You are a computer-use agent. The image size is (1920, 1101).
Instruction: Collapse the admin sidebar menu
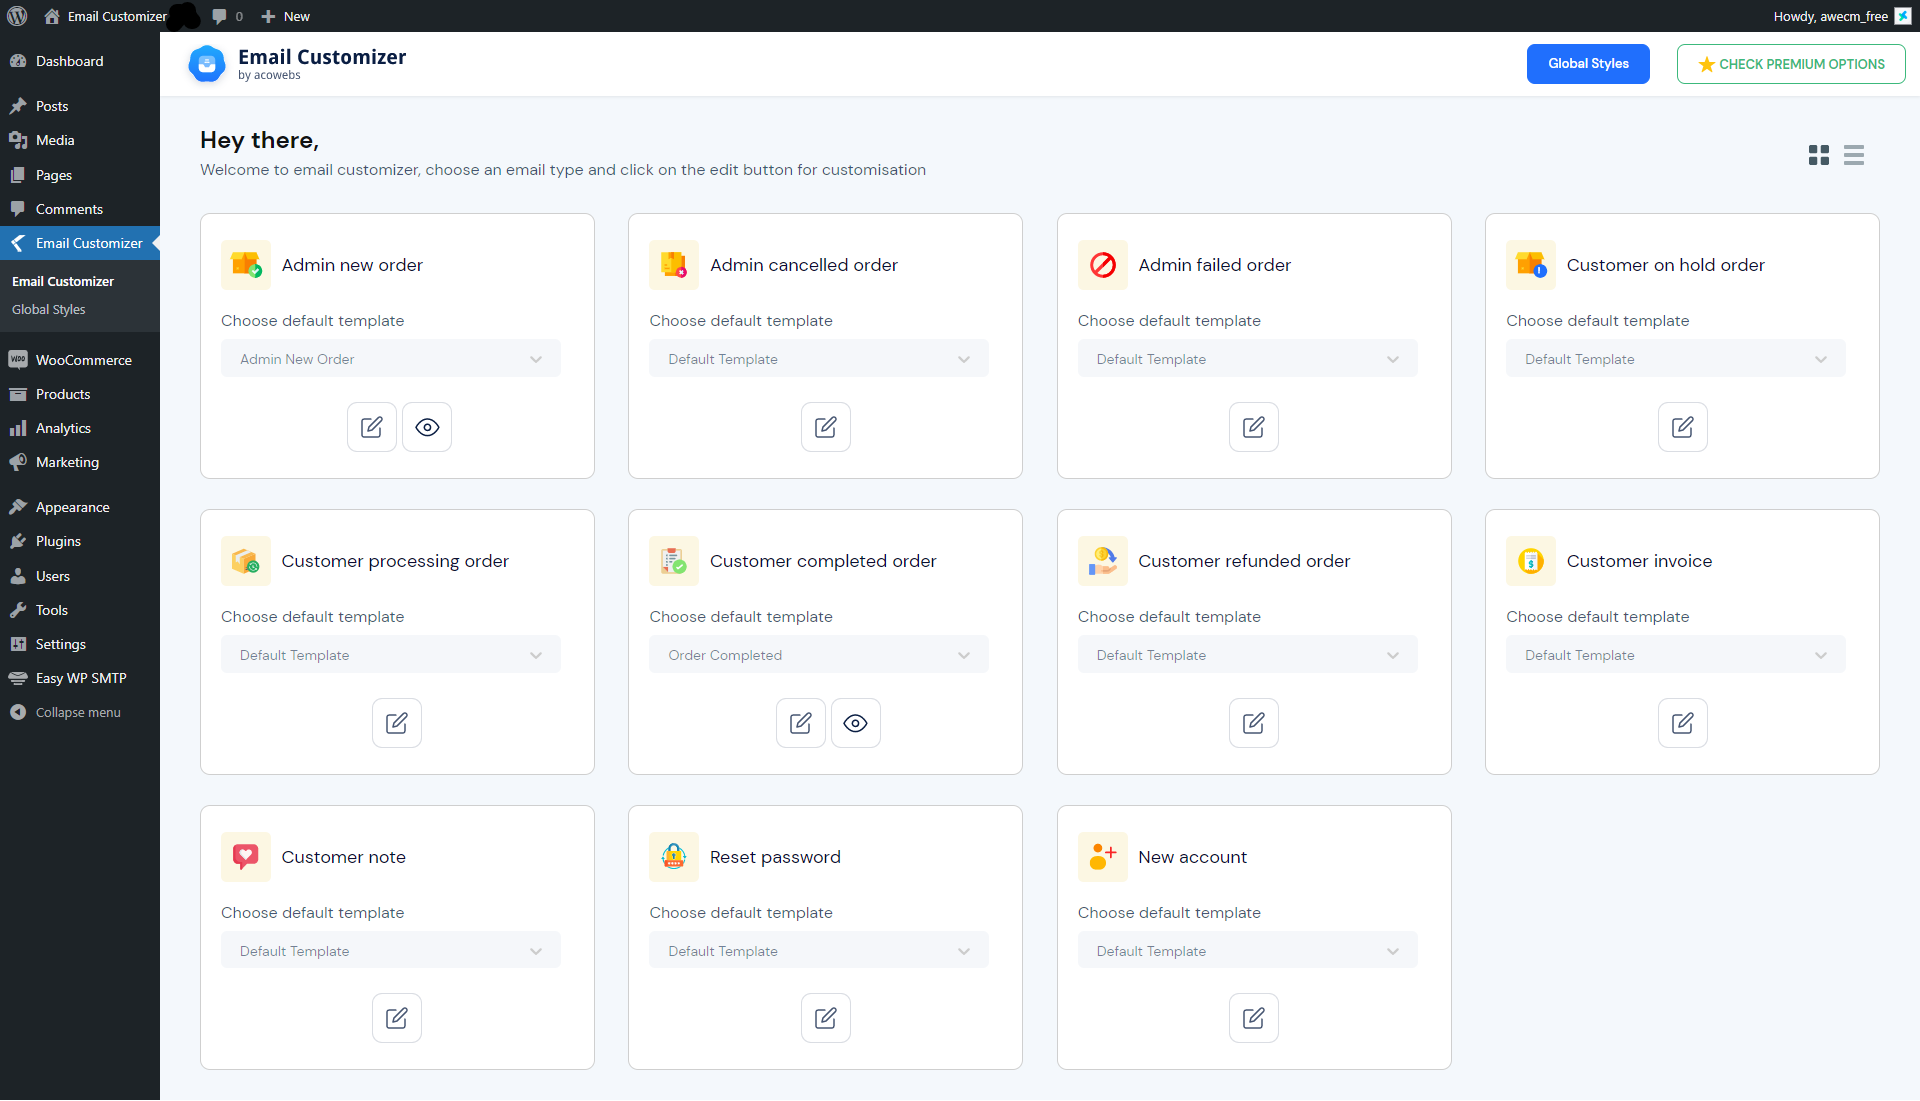point(80,712)
